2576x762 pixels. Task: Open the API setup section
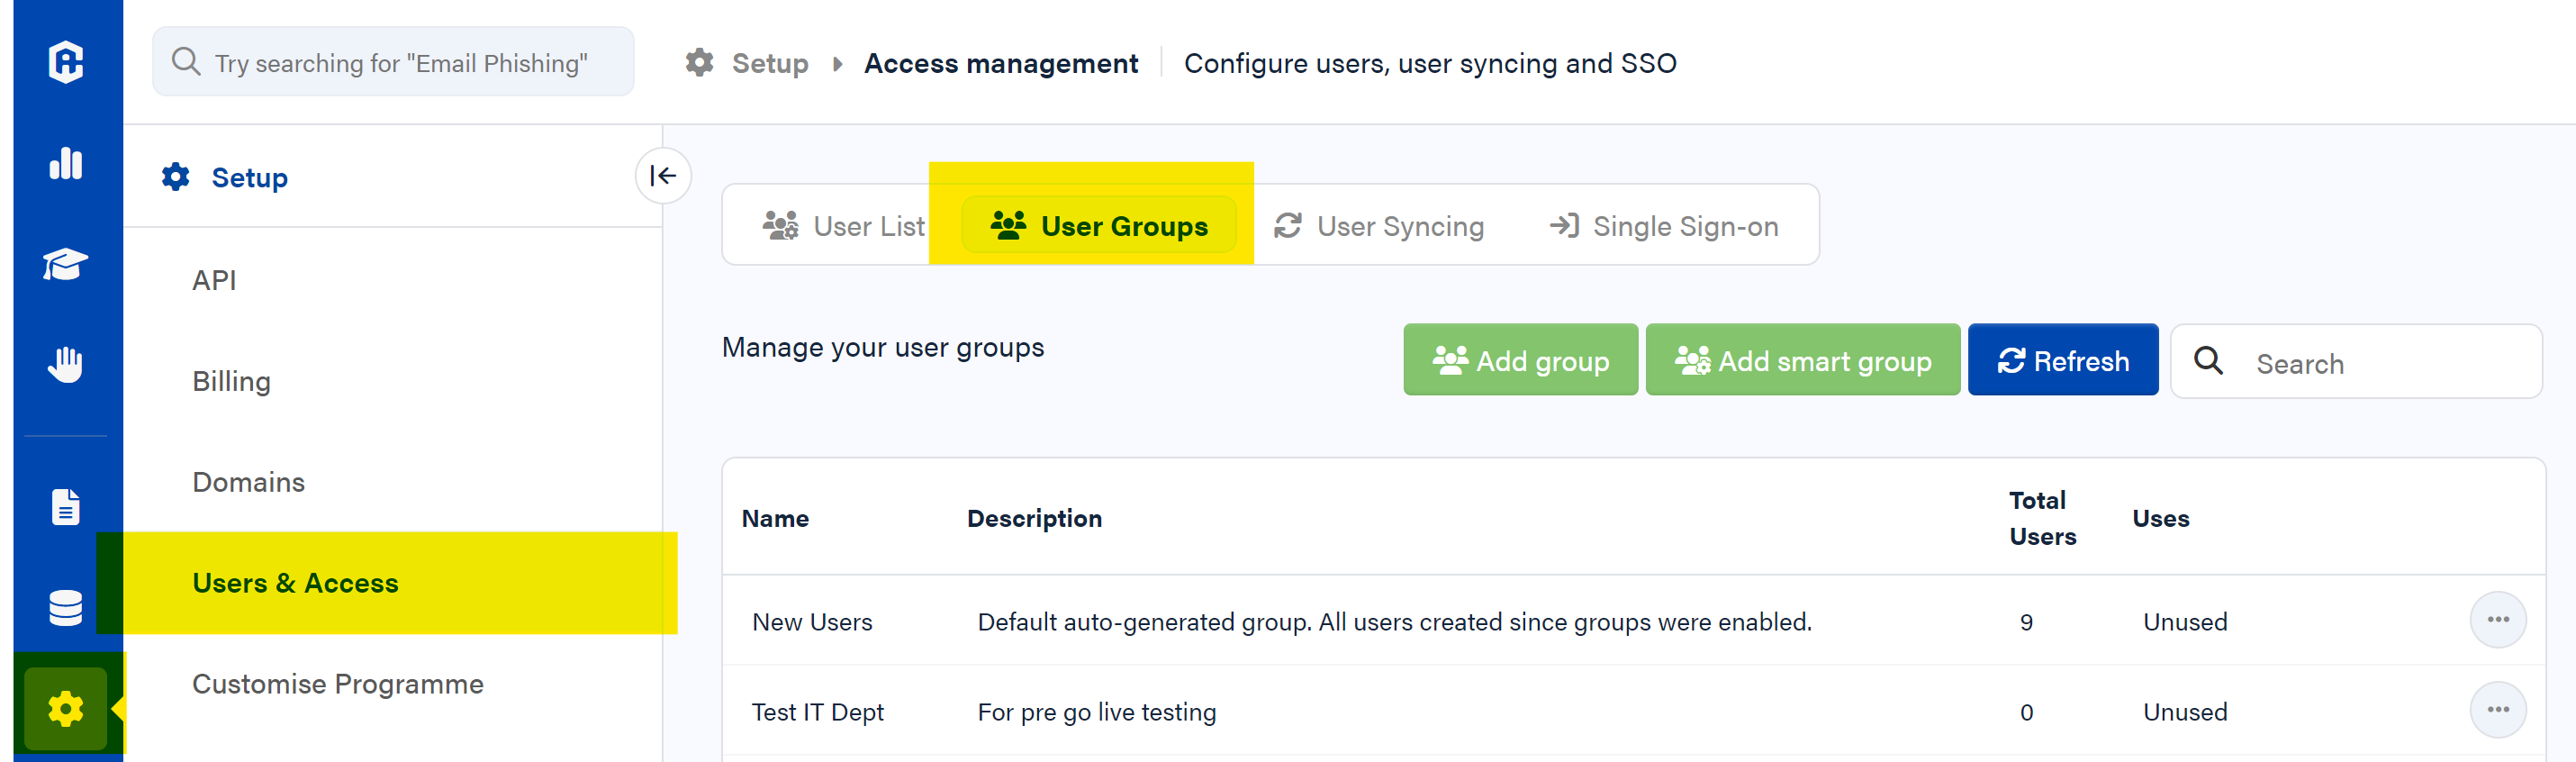(214, 280)
